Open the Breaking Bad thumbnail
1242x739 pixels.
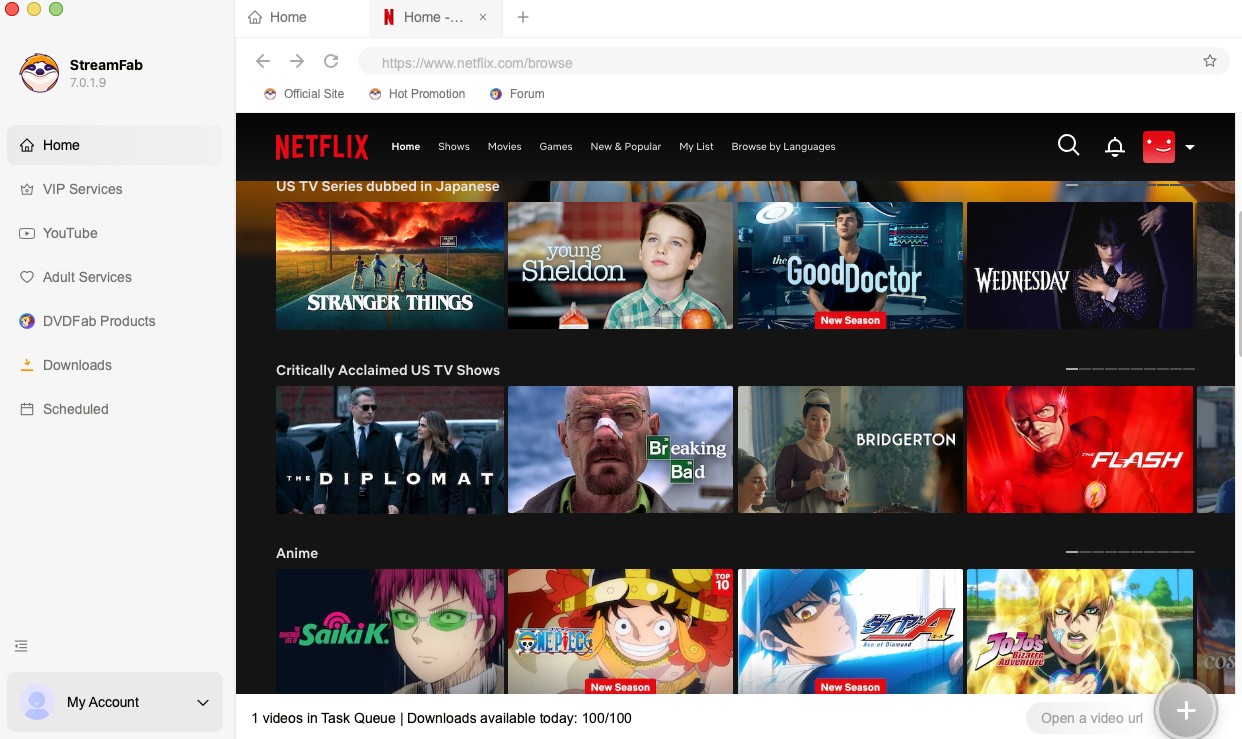tap(620, 450)
